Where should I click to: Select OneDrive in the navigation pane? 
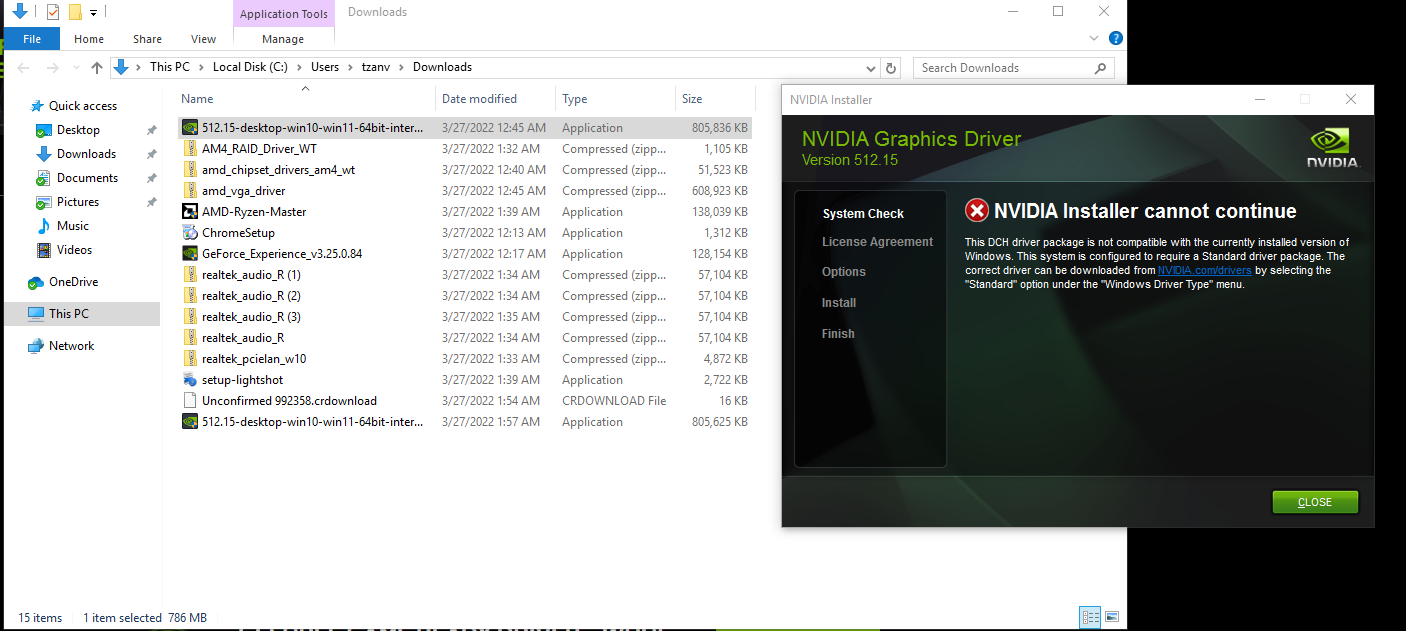[73, 282]
